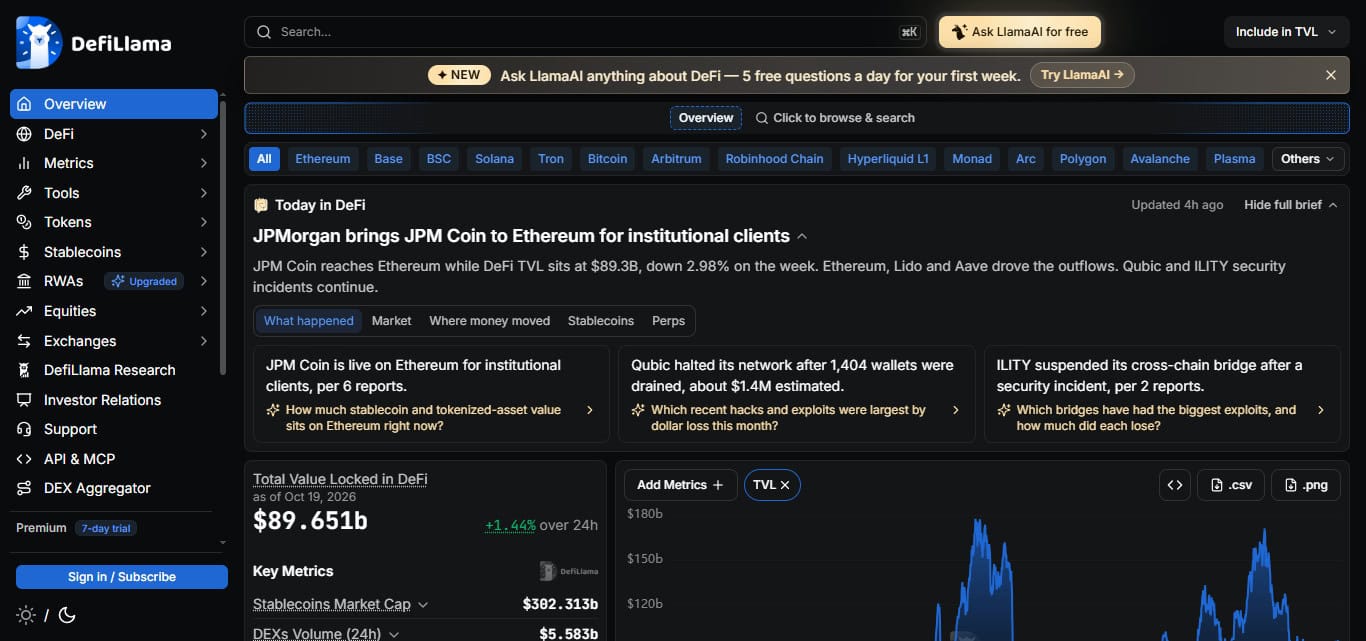Viewport: 1366px width, 641px height.
Task: Export chart as .png image
Action: pos(1305,485)
